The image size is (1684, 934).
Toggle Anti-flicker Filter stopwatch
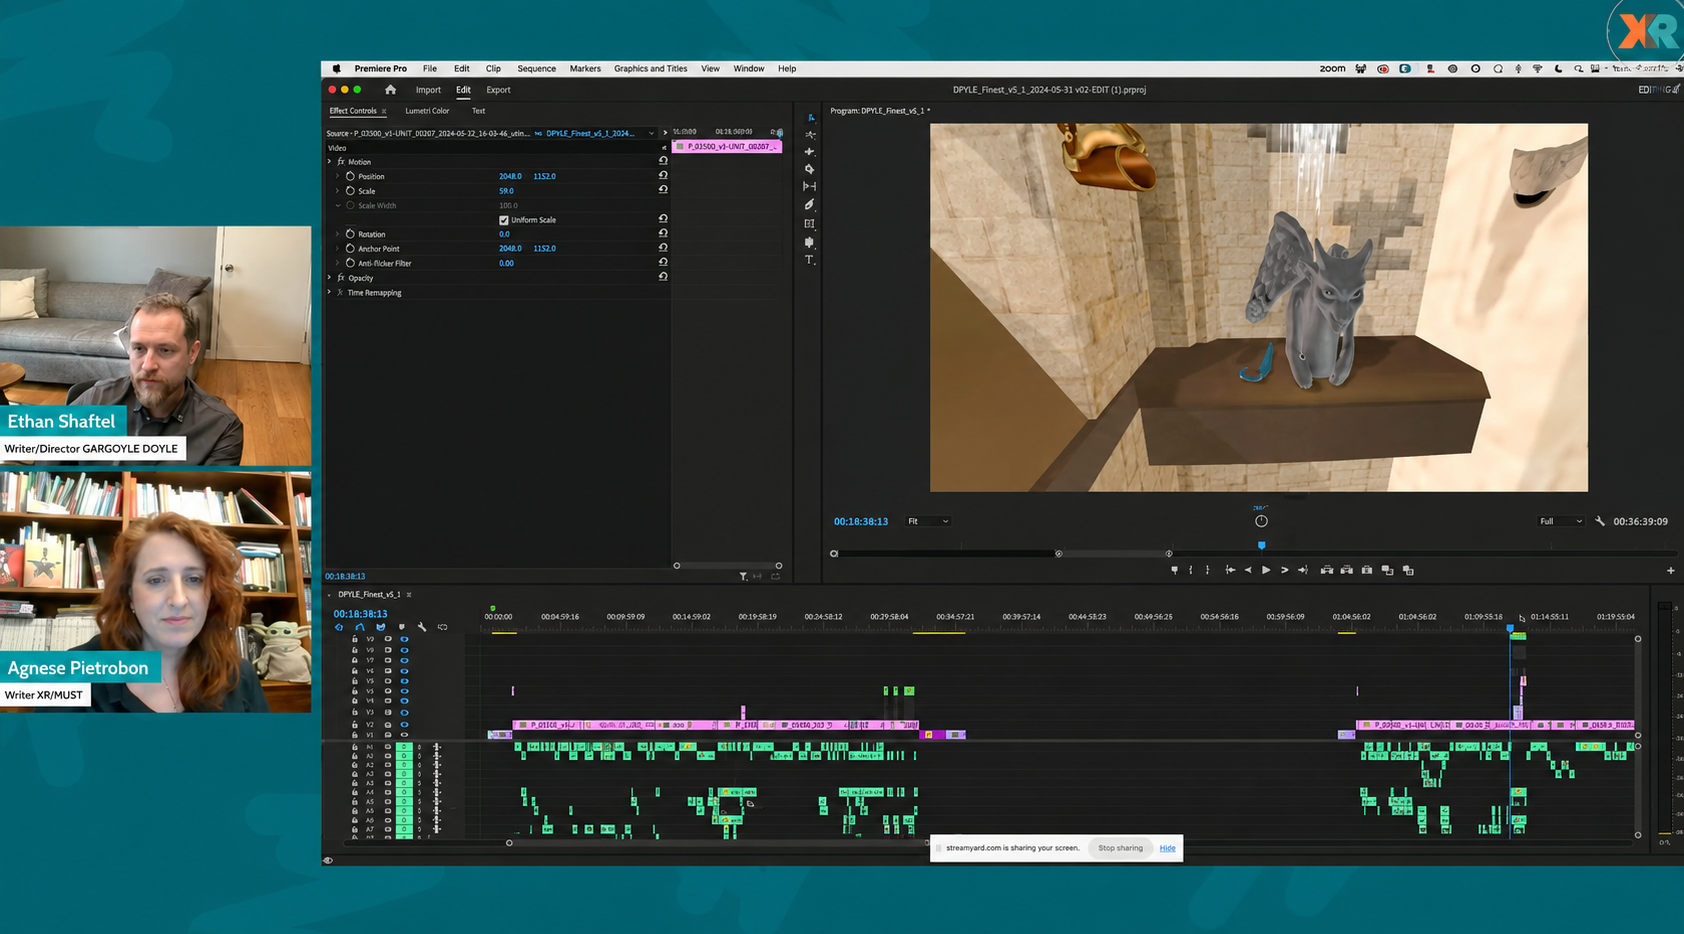350,263
